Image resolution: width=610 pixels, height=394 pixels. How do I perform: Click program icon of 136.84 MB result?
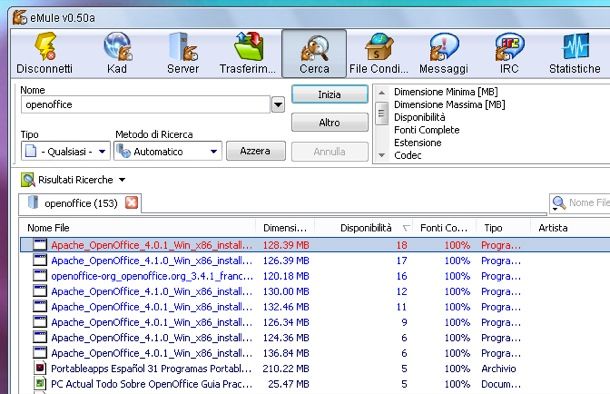pyautogui.click(x=40, y=353)
